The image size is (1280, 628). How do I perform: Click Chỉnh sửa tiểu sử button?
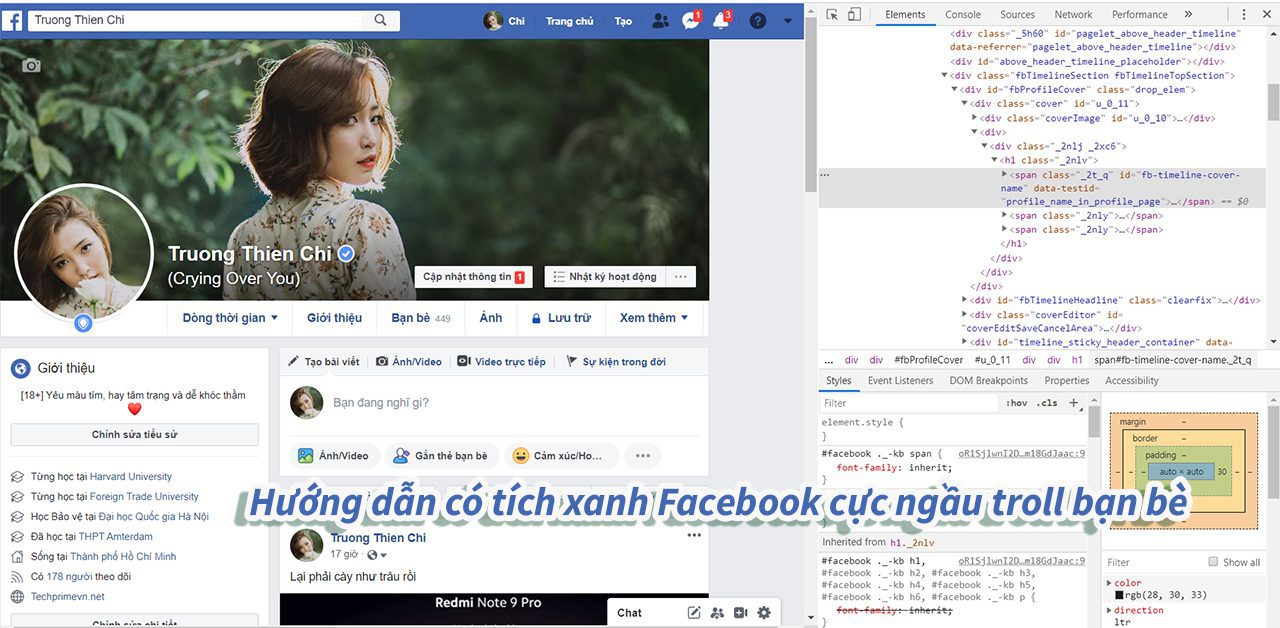click(134, 435)
